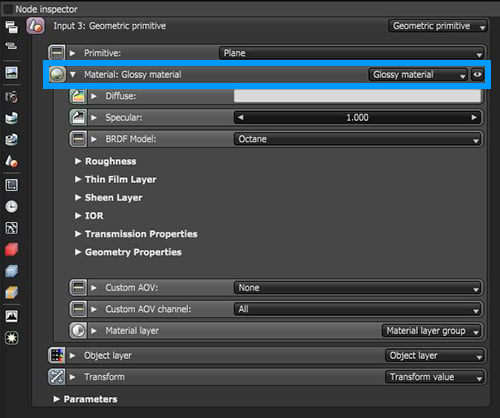Click the Material layer half-circle icon
The height and width of the screenshot is (418, 500).
click(x=78, y=331)
